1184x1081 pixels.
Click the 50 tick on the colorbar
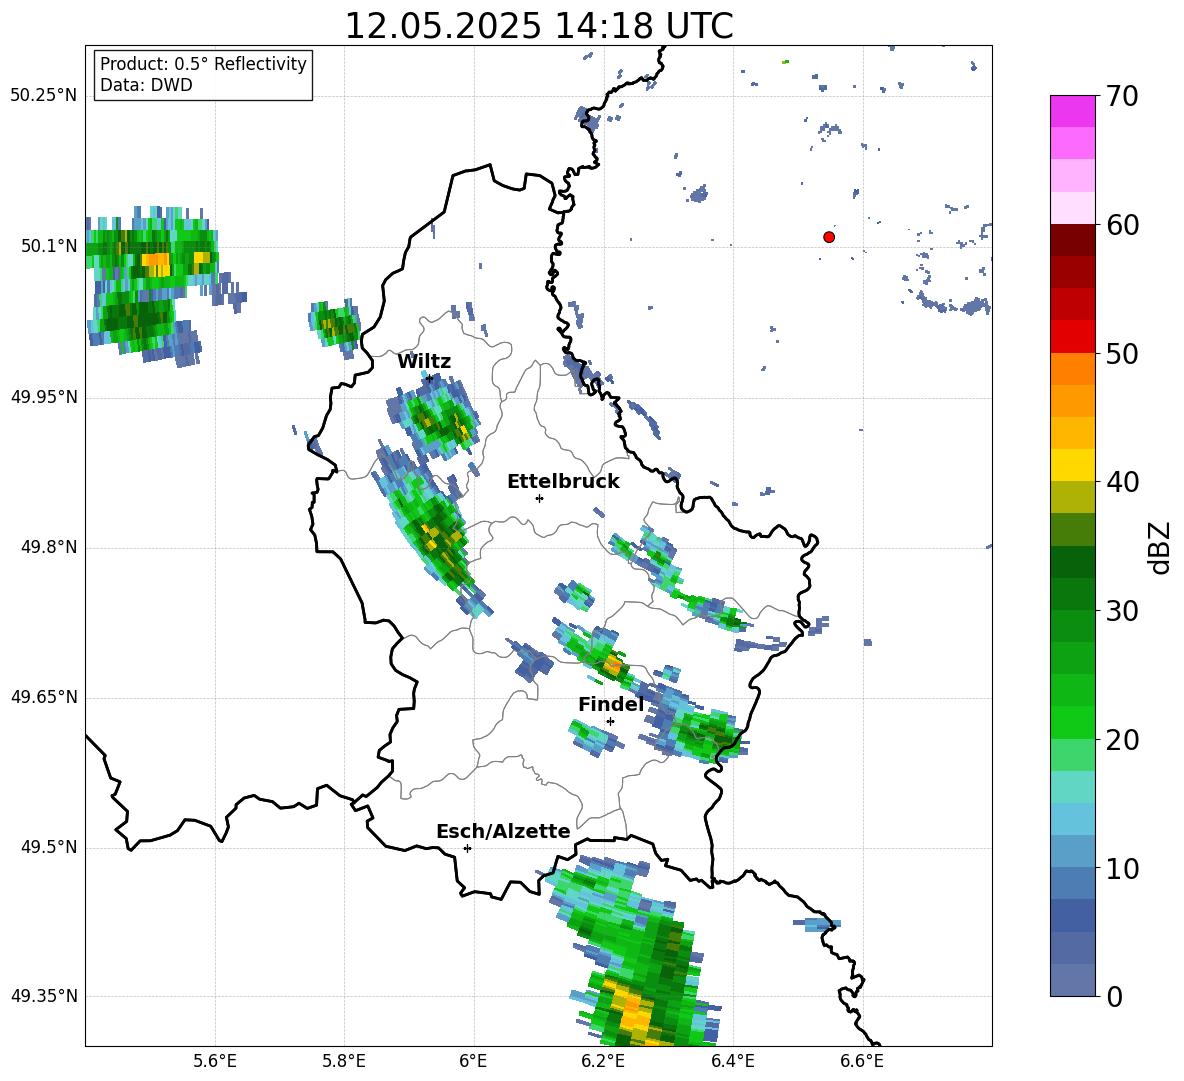pyautogui.click(x=1121, y=353)
